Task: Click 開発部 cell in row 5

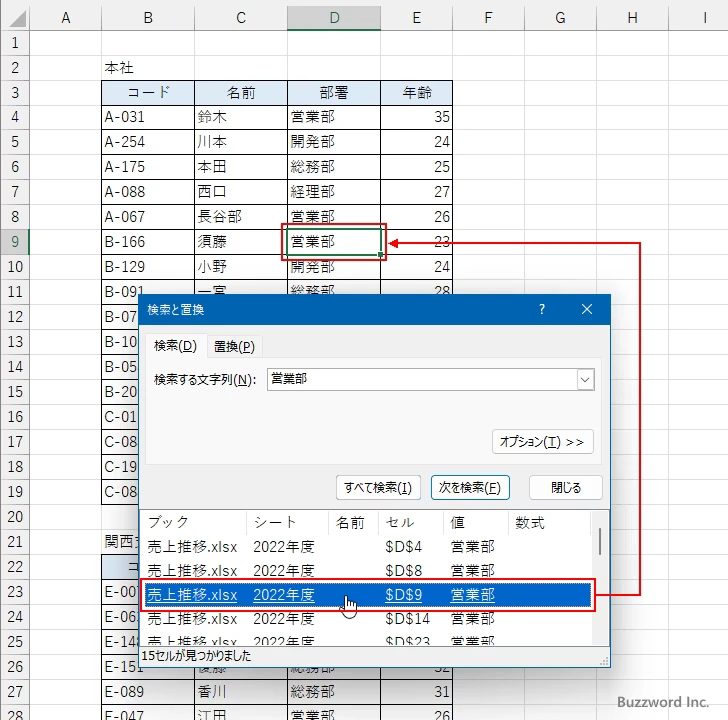Action: click(334, 142)
